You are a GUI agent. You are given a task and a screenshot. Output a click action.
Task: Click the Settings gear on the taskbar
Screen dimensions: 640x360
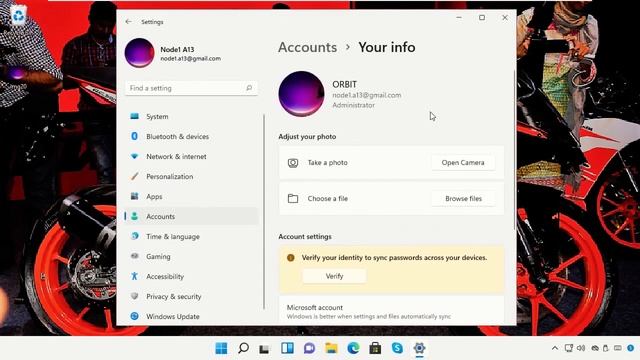[419, 348]
